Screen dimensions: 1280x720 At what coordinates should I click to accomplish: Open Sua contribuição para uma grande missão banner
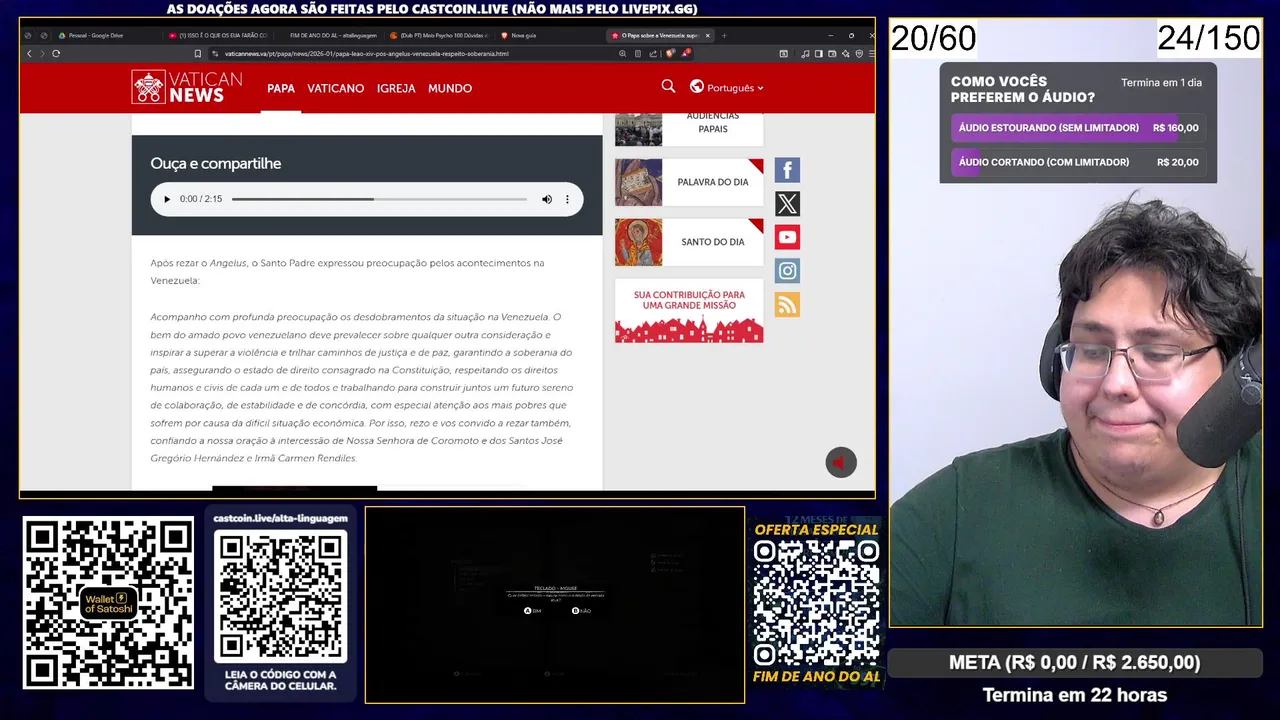point(689,311)
